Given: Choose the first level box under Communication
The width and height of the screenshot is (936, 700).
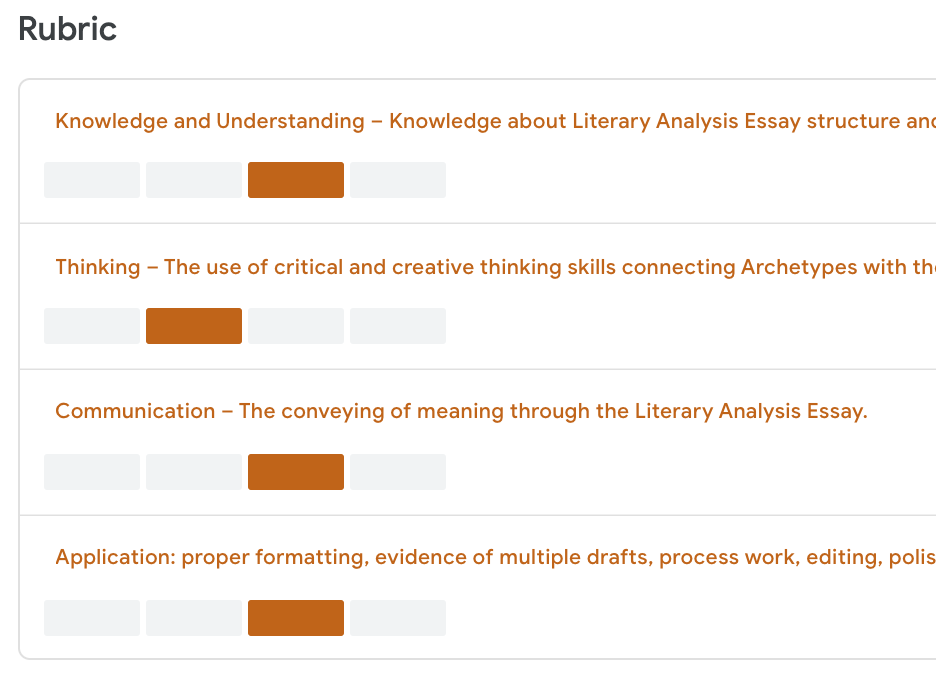Looking at the screenshot, I should (x=92, y=472).
